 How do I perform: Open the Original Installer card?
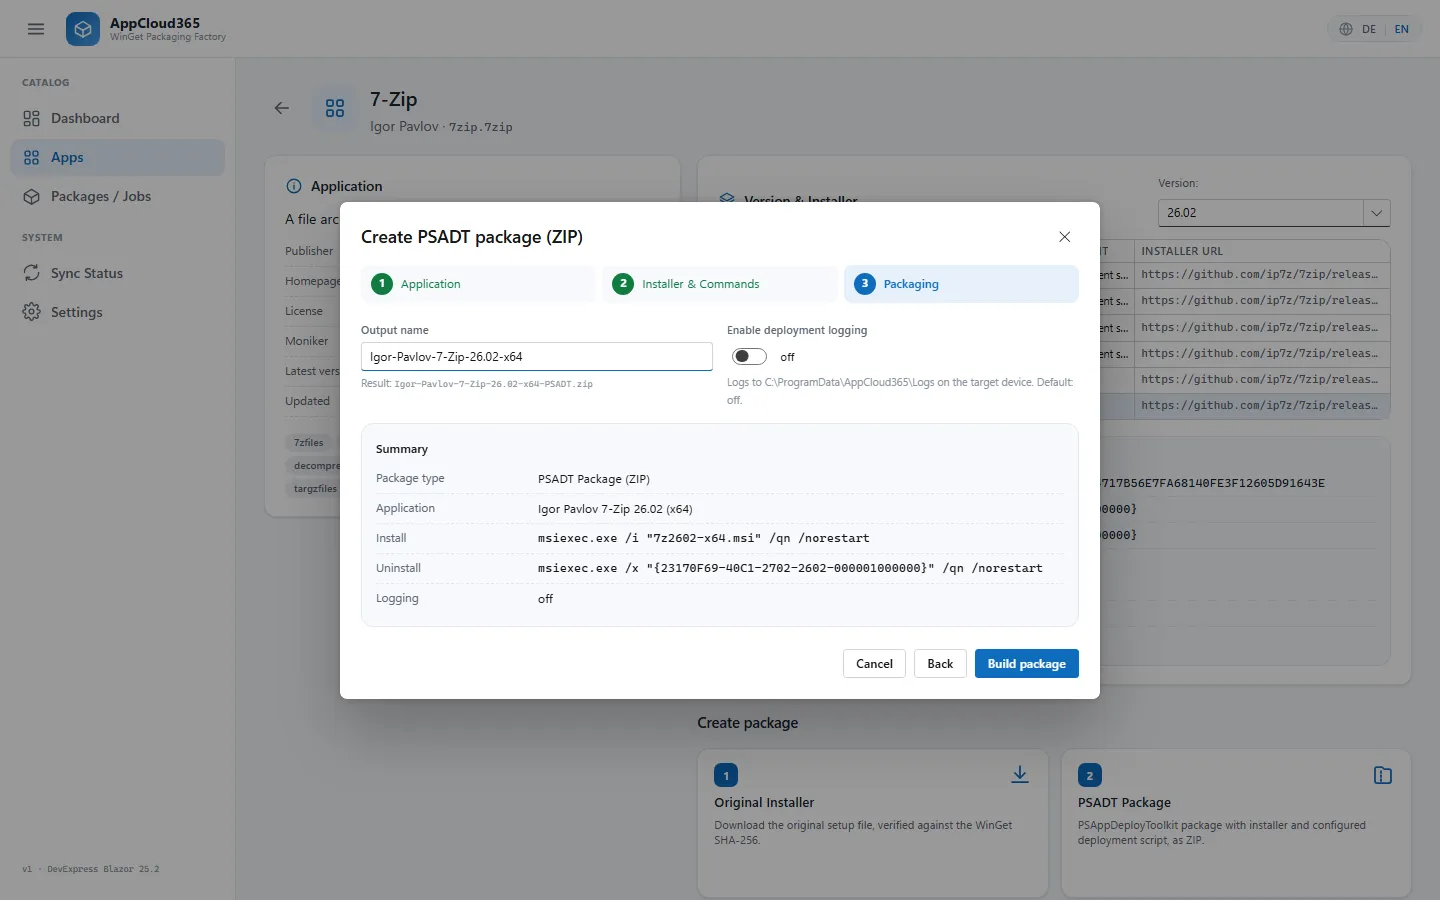873,823
